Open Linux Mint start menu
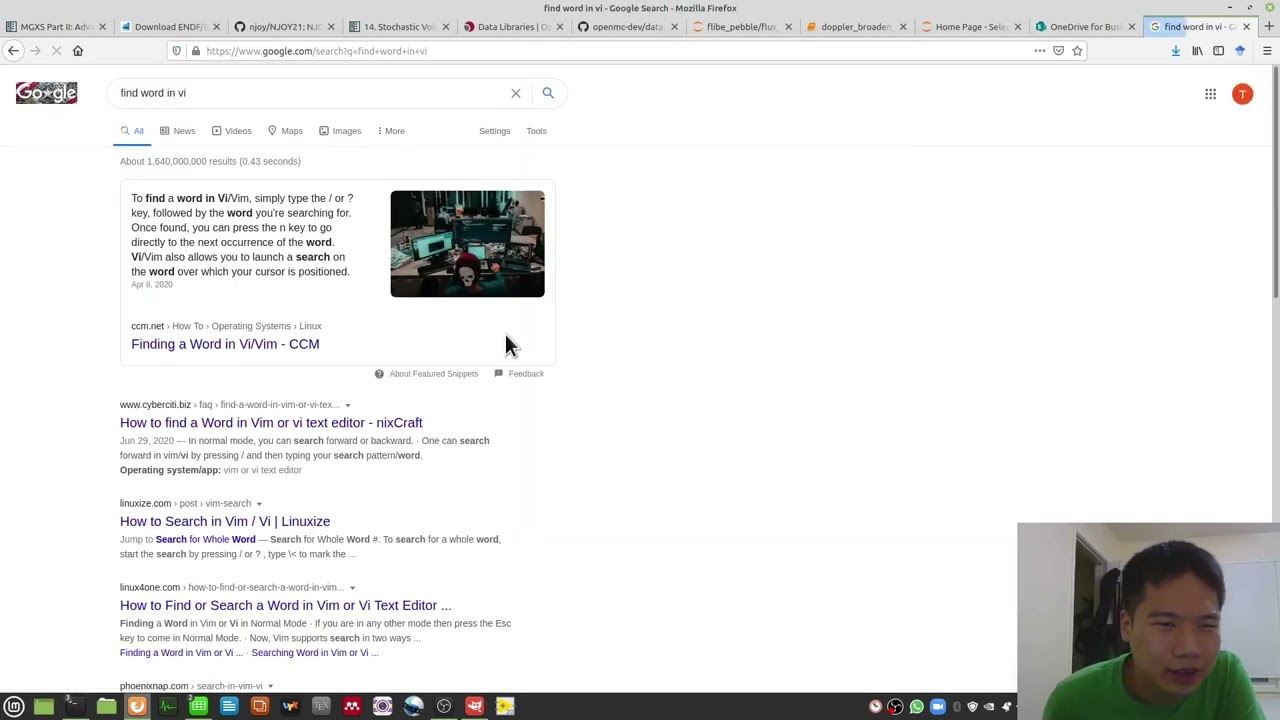1280x720 pixels. (14, 707)
